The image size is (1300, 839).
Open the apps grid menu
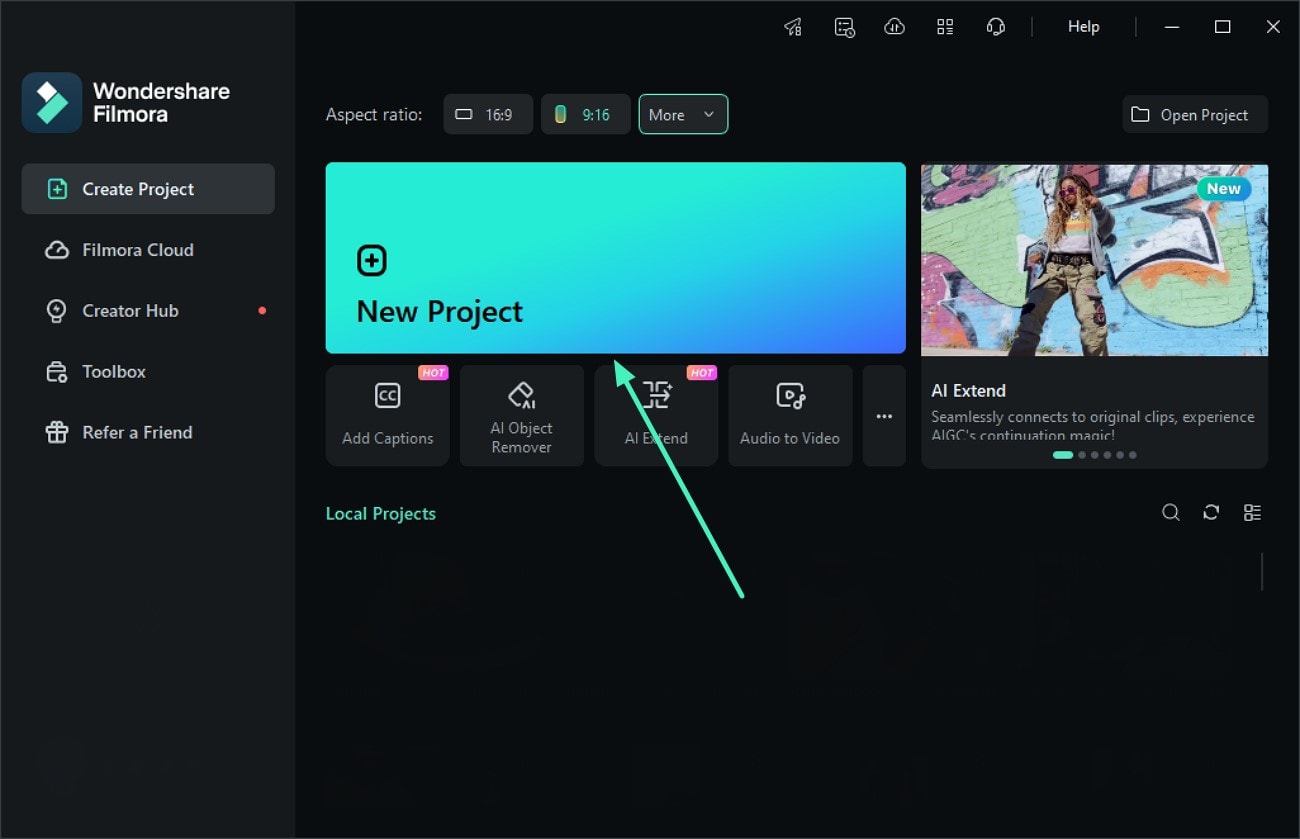tap(945, 26)
